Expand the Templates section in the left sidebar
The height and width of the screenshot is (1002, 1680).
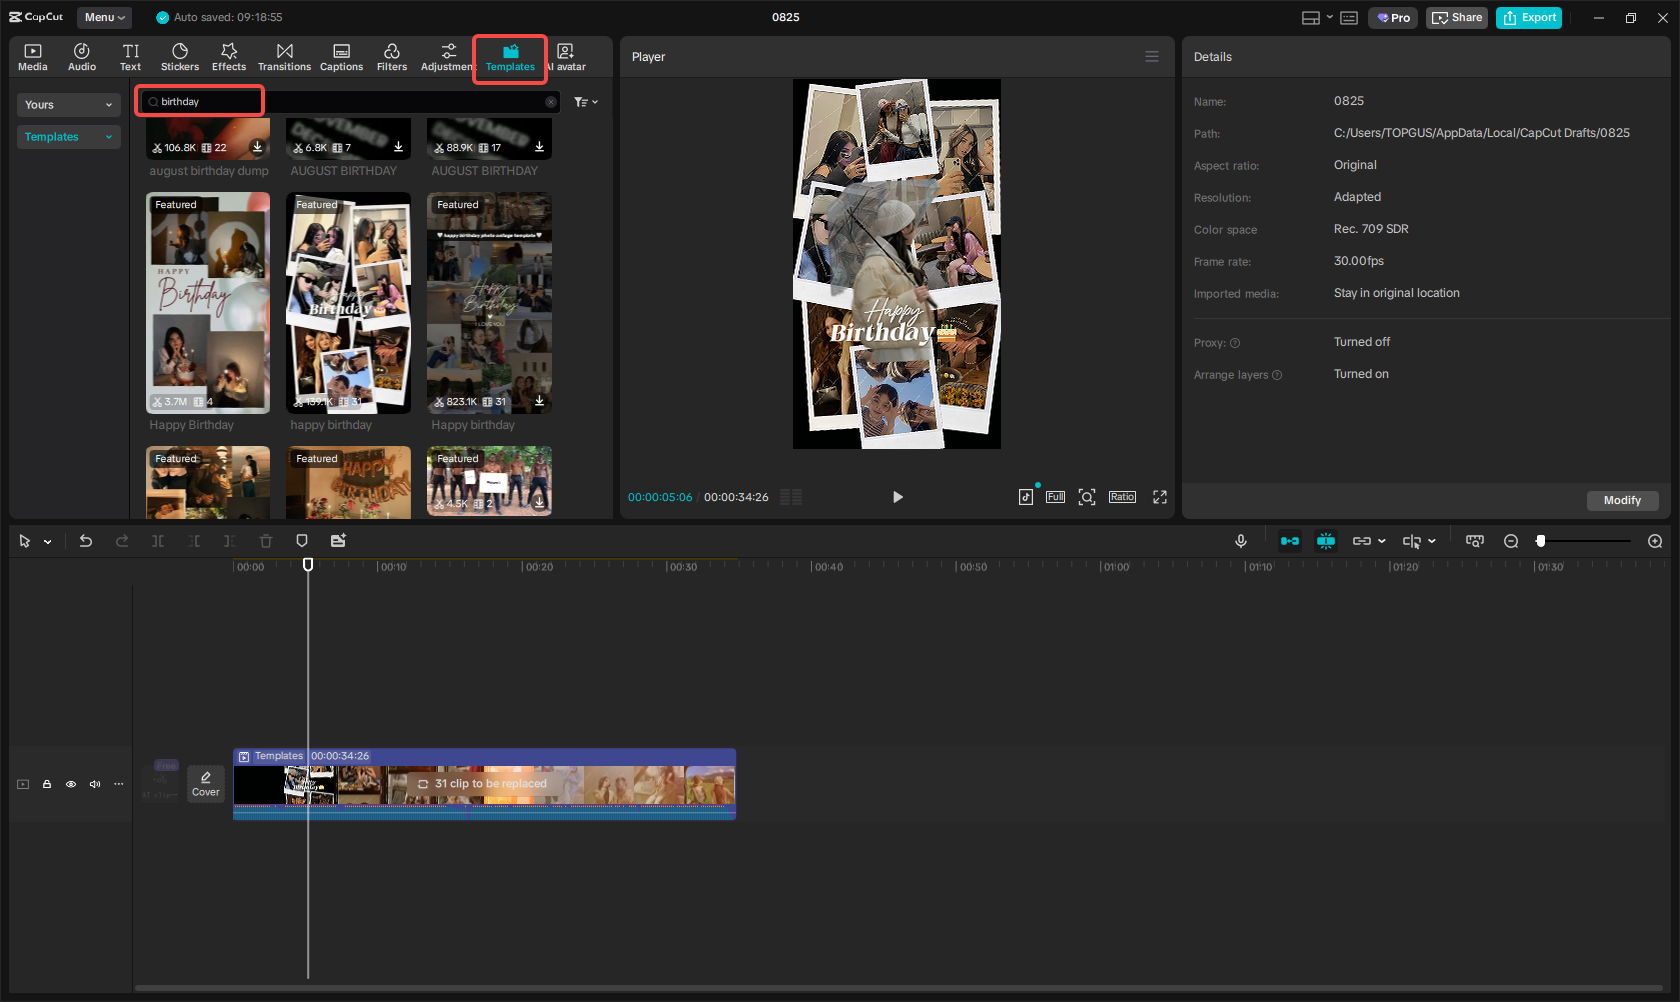(x=68, y=136)
